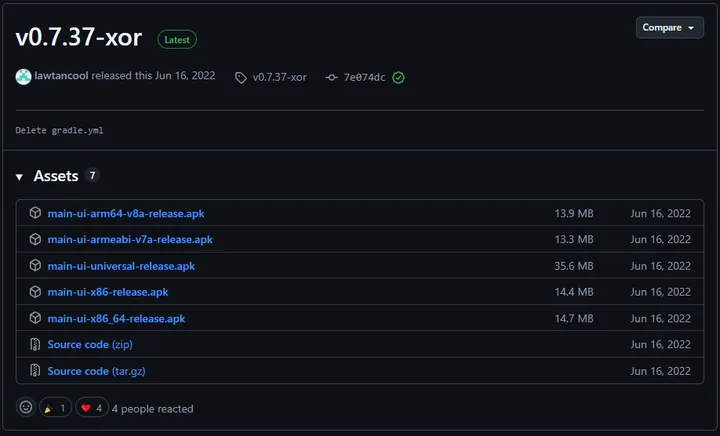
Task: Toggle the heart reaction with 4
Action: click(92, 408)
